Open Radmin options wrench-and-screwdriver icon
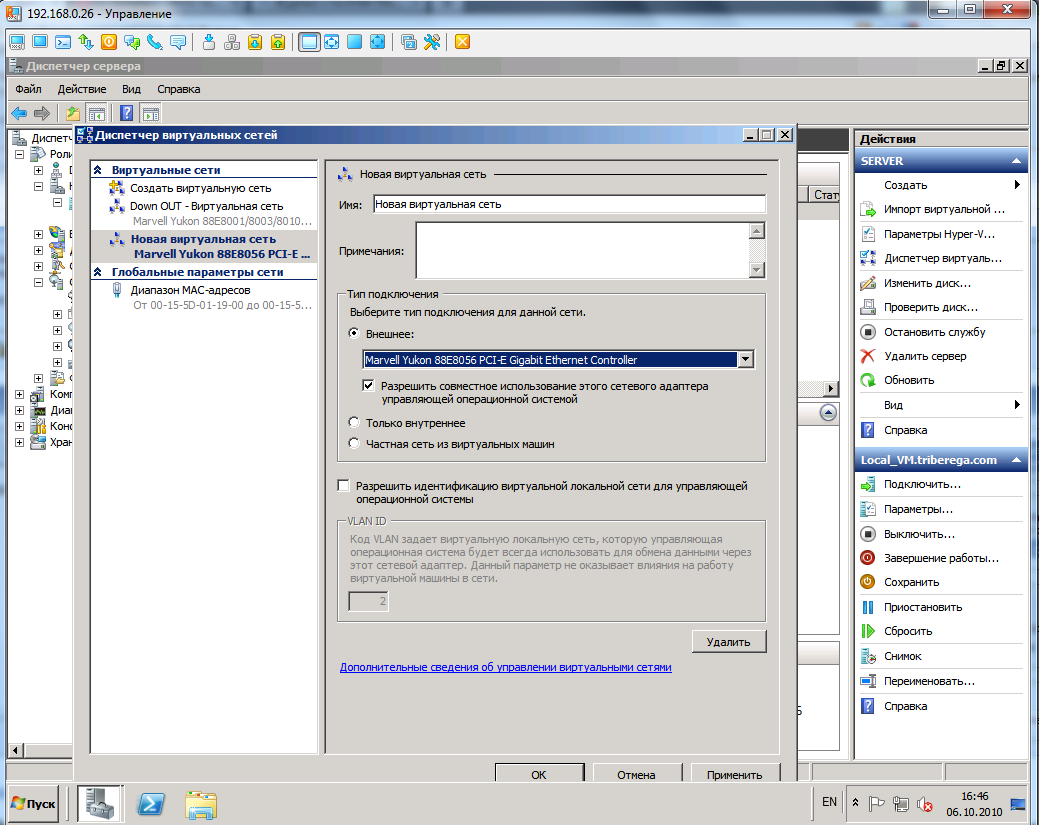The width and height of the screenshot is (1039, 825). coord(431,42)
